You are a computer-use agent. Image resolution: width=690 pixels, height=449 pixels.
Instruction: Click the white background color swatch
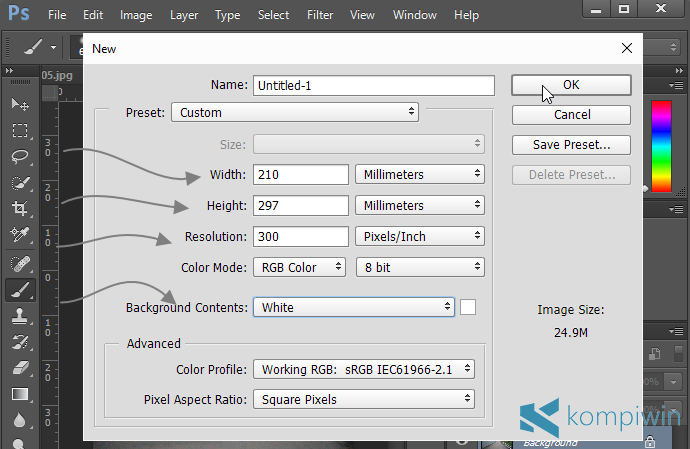pyautogui.click(x=468, y=307)
